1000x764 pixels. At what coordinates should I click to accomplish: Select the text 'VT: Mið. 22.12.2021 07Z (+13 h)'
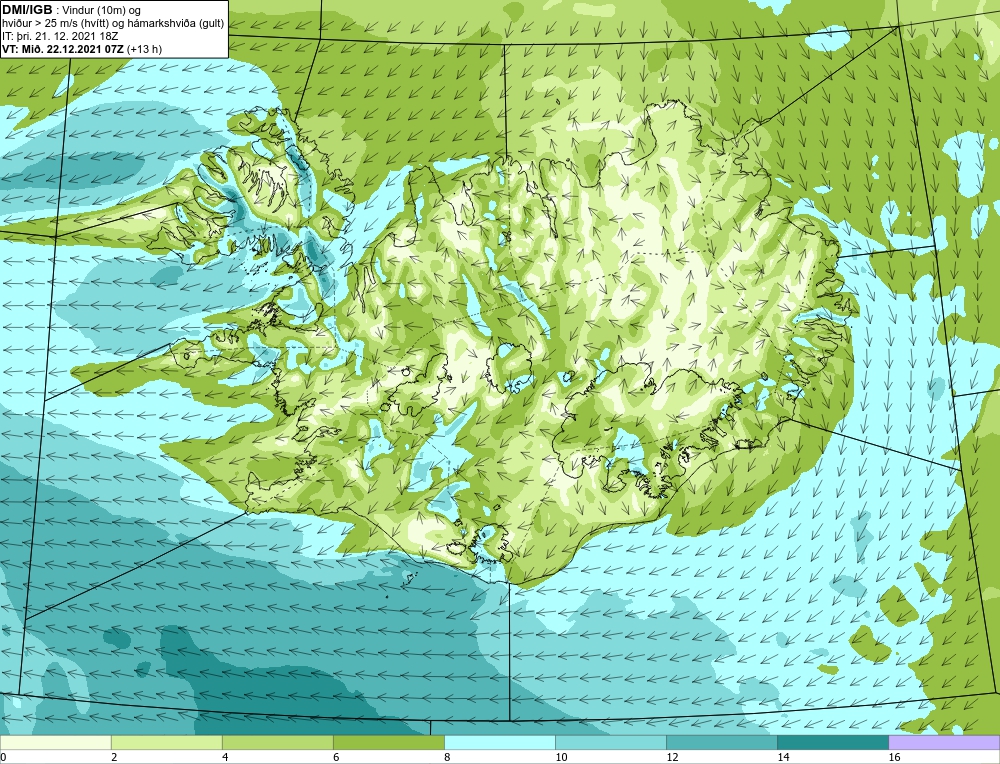coord(82,49)
